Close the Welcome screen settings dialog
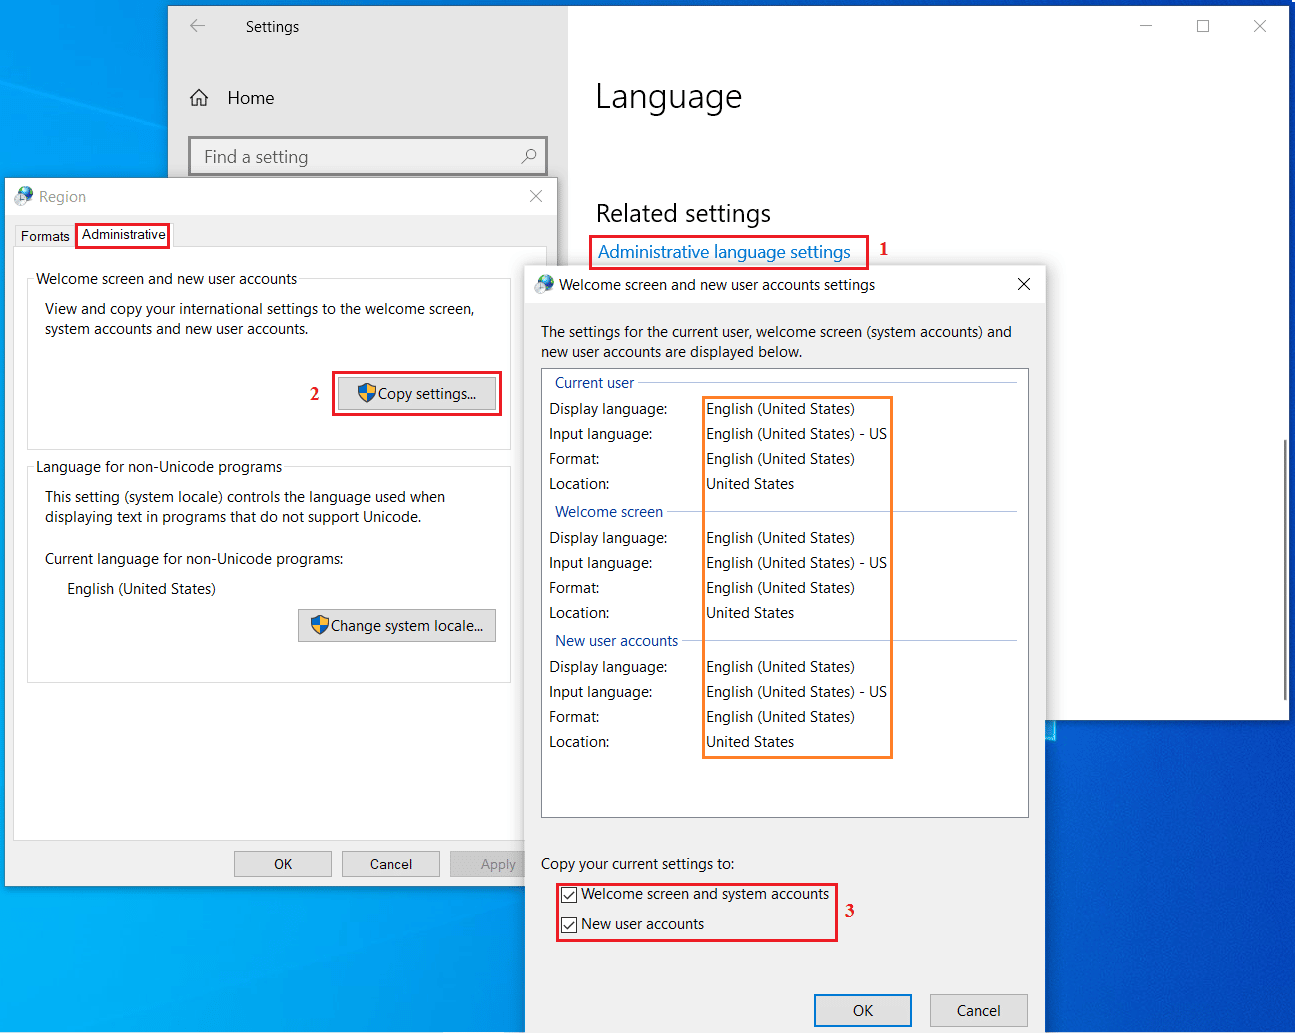Viewport: 1295px width, 1033px height. pos(1023,284)
